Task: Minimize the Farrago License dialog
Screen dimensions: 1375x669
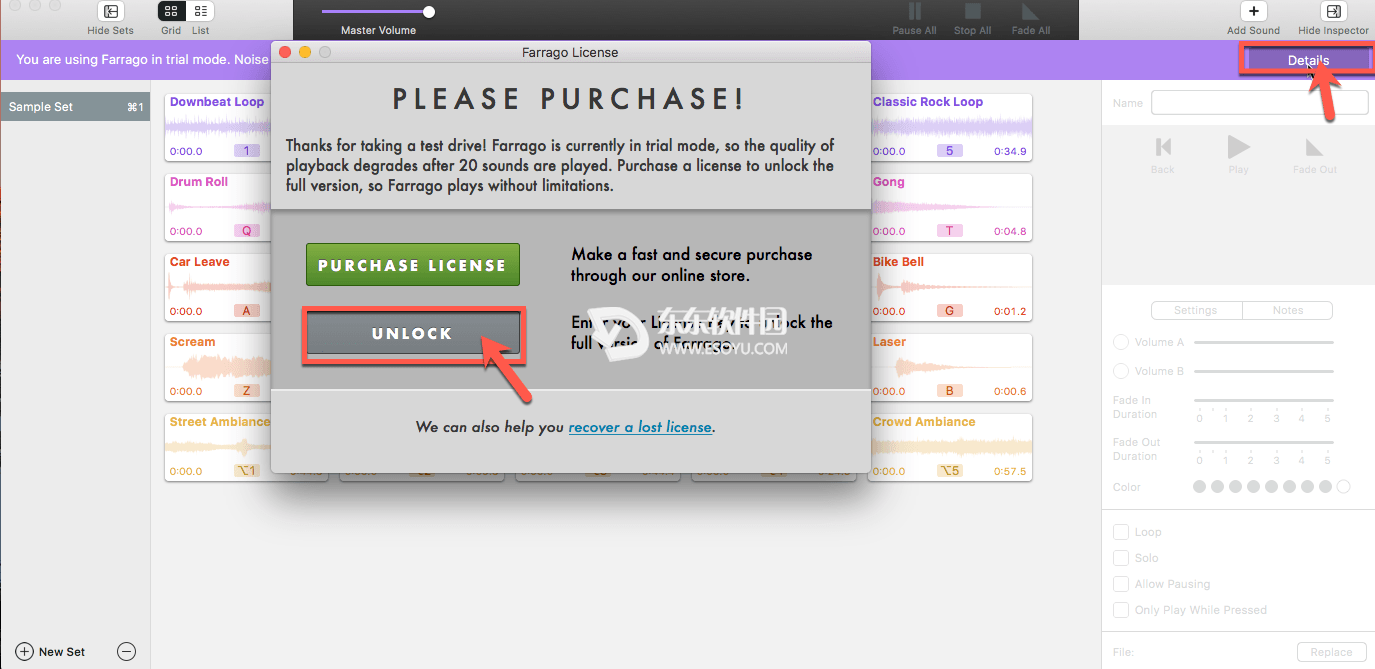Action: coord(305,52)
